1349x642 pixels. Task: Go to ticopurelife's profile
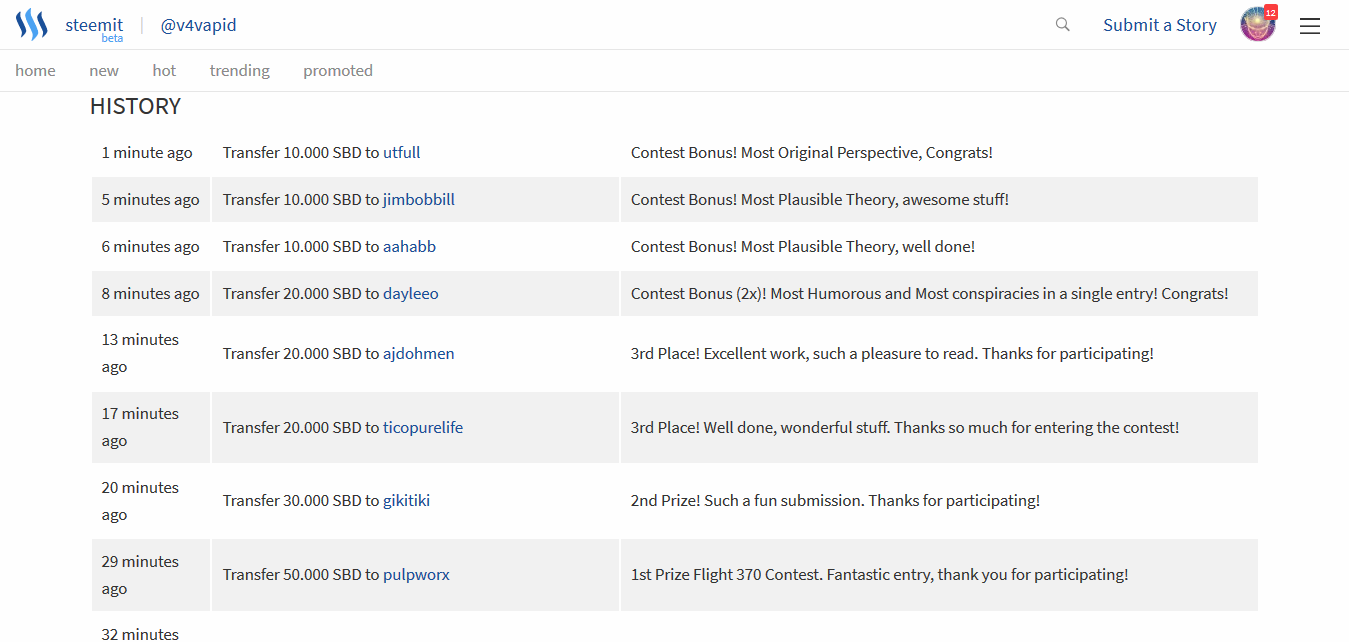coord(423,428)
